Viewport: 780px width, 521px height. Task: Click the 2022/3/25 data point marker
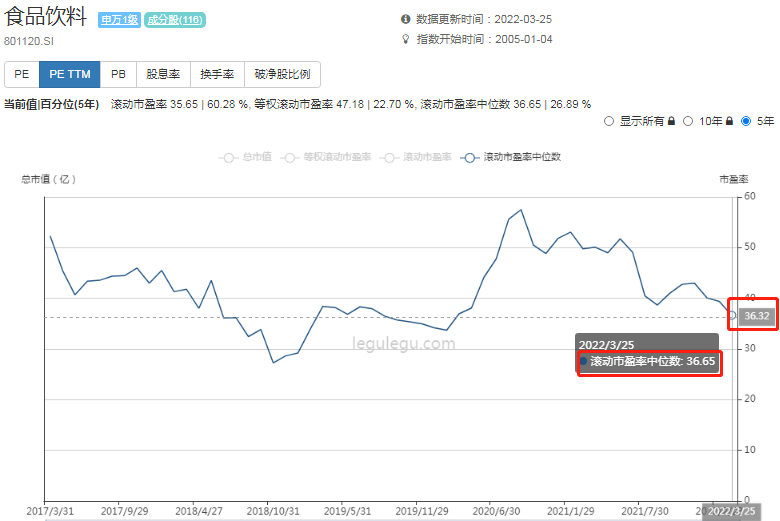coord(732,315)
